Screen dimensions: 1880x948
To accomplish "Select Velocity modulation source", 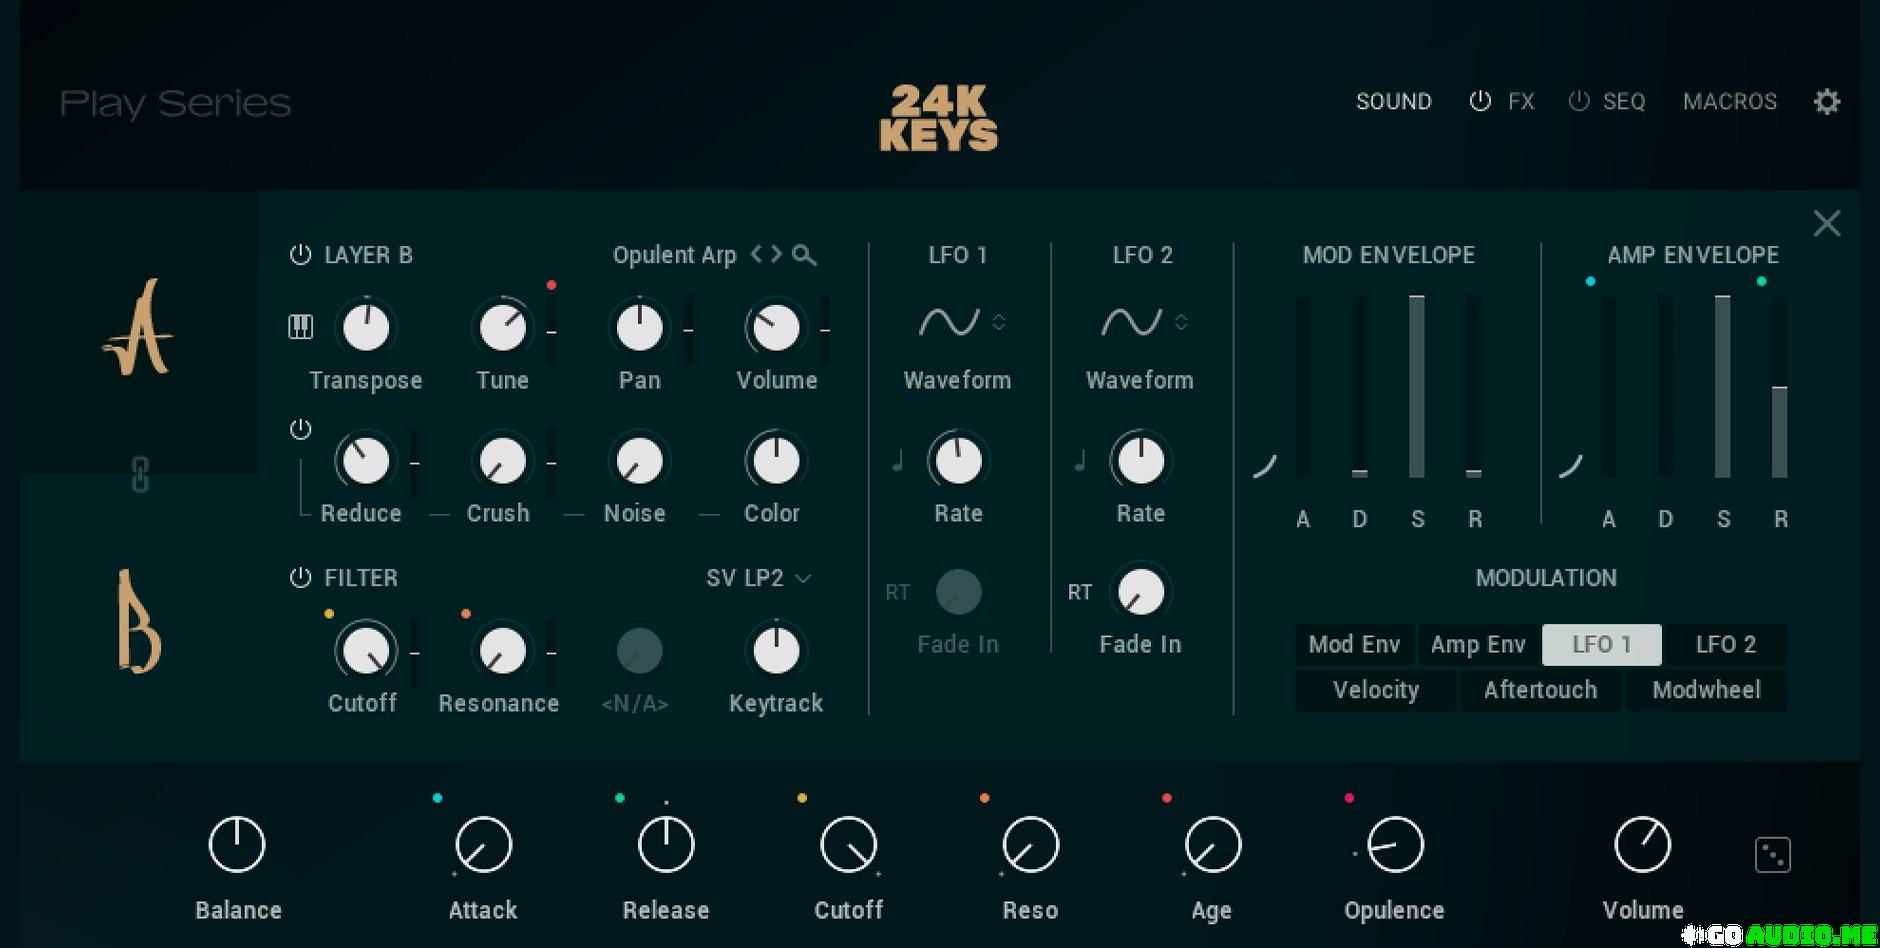I will (1376, 690).
